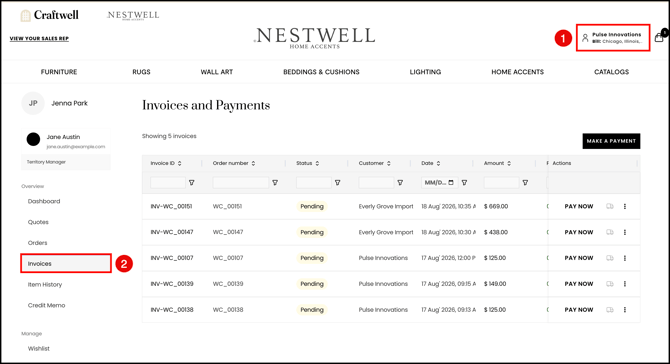Click the JP avatar for Jenna Park
Screen dimensions: 670x364
[33, 103]
